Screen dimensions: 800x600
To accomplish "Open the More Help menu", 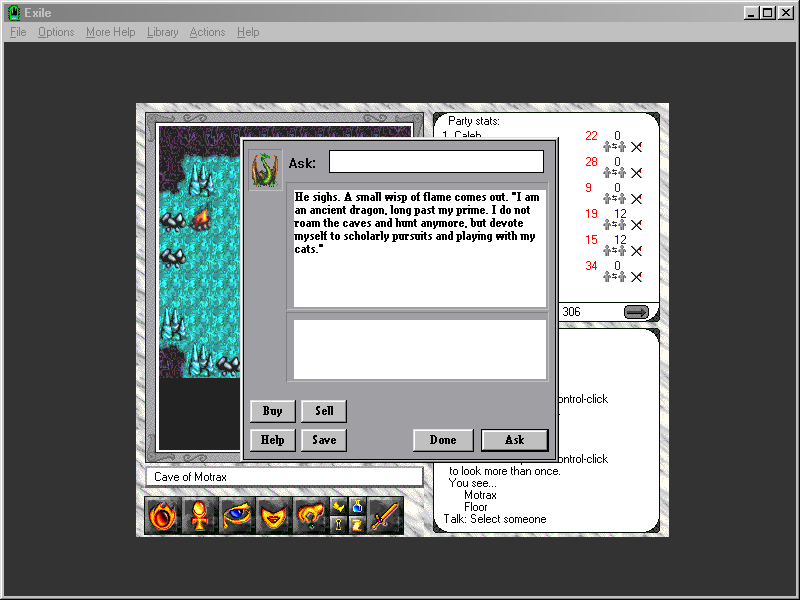I will click(x=111, y=32).
